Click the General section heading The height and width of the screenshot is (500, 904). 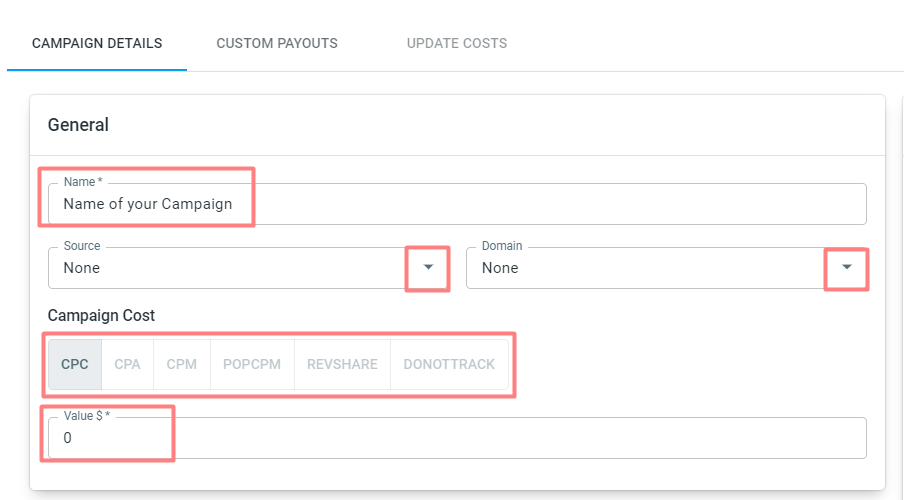point(78,125)
